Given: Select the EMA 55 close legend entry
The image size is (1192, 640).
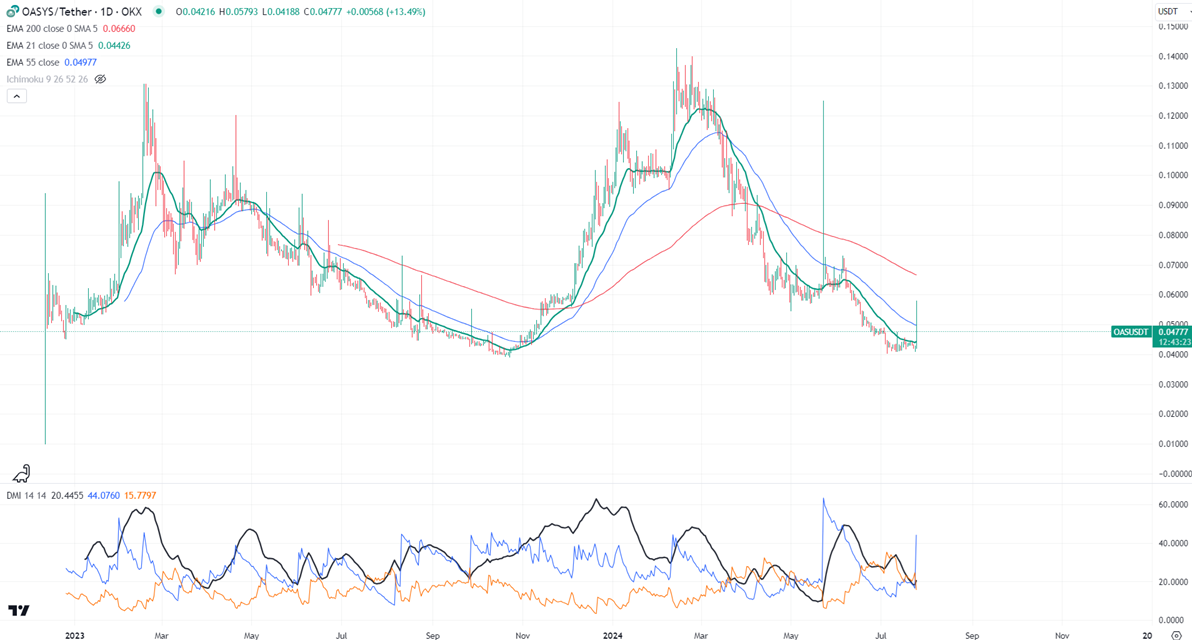Looking at the screenshot, I should coord(33,62).
